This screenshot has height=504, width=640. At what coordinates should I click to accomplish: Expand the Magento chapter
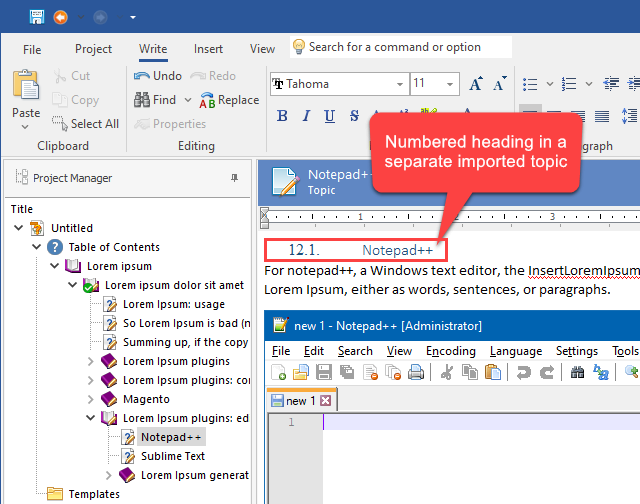pyautogui.click(x=91, y=399)
